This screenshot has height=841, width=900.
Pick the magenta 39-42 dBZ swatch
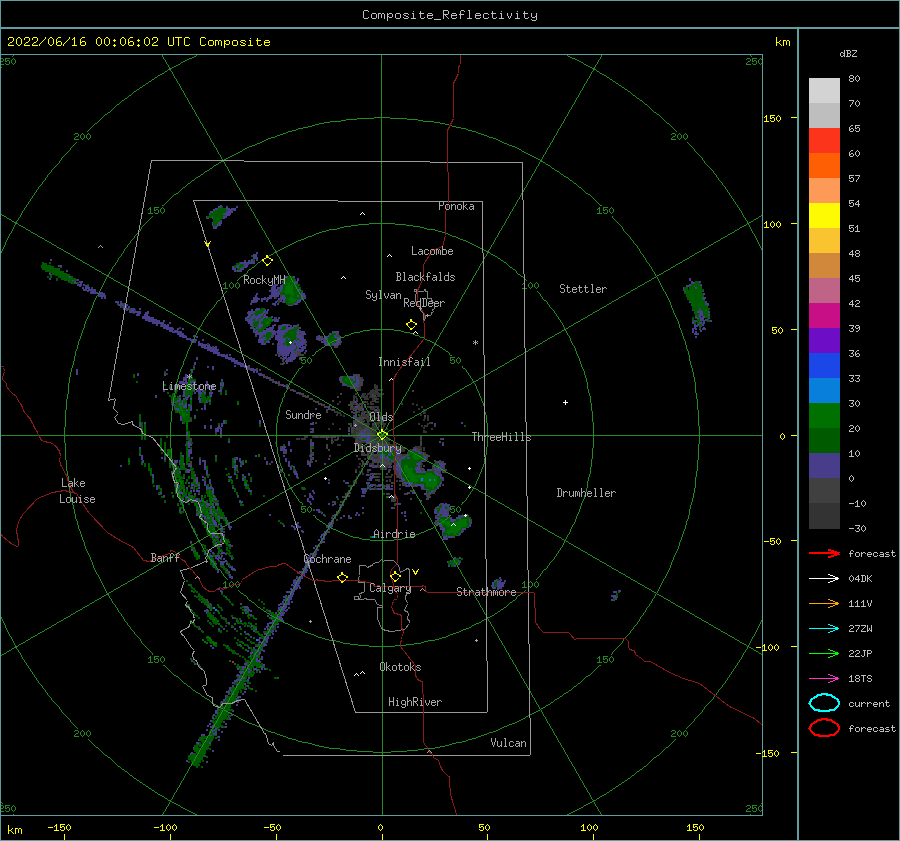coord(824,316)
